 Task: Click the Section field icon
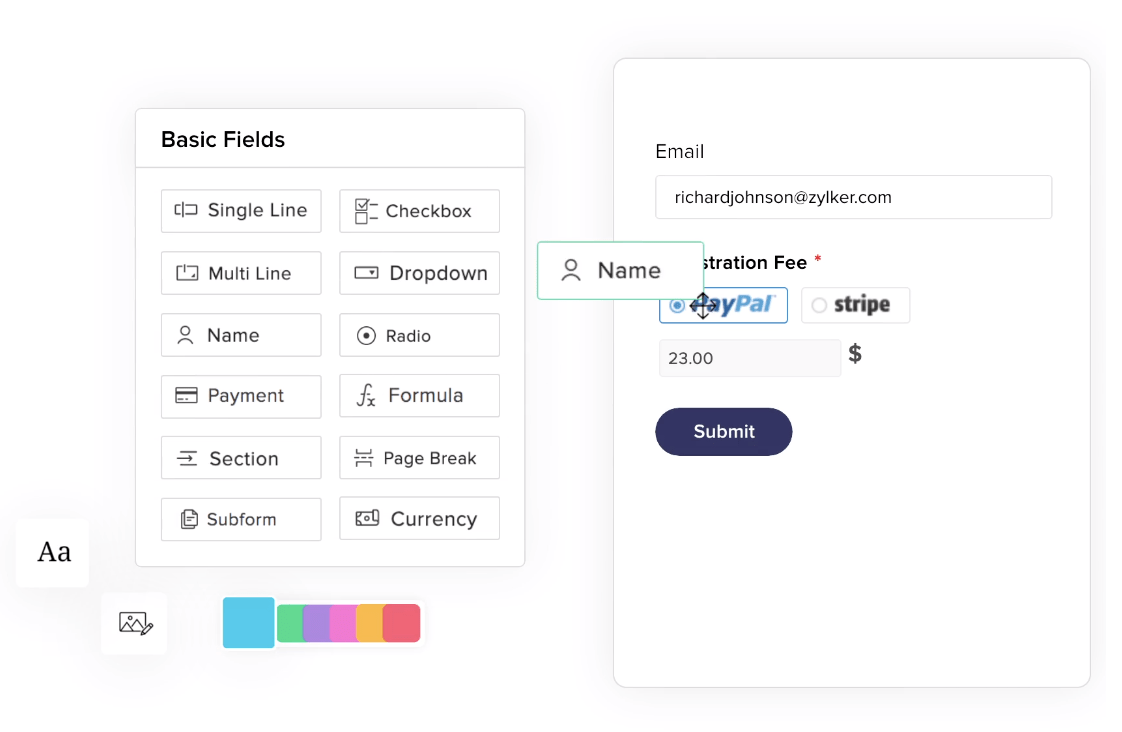pos(187,459)
